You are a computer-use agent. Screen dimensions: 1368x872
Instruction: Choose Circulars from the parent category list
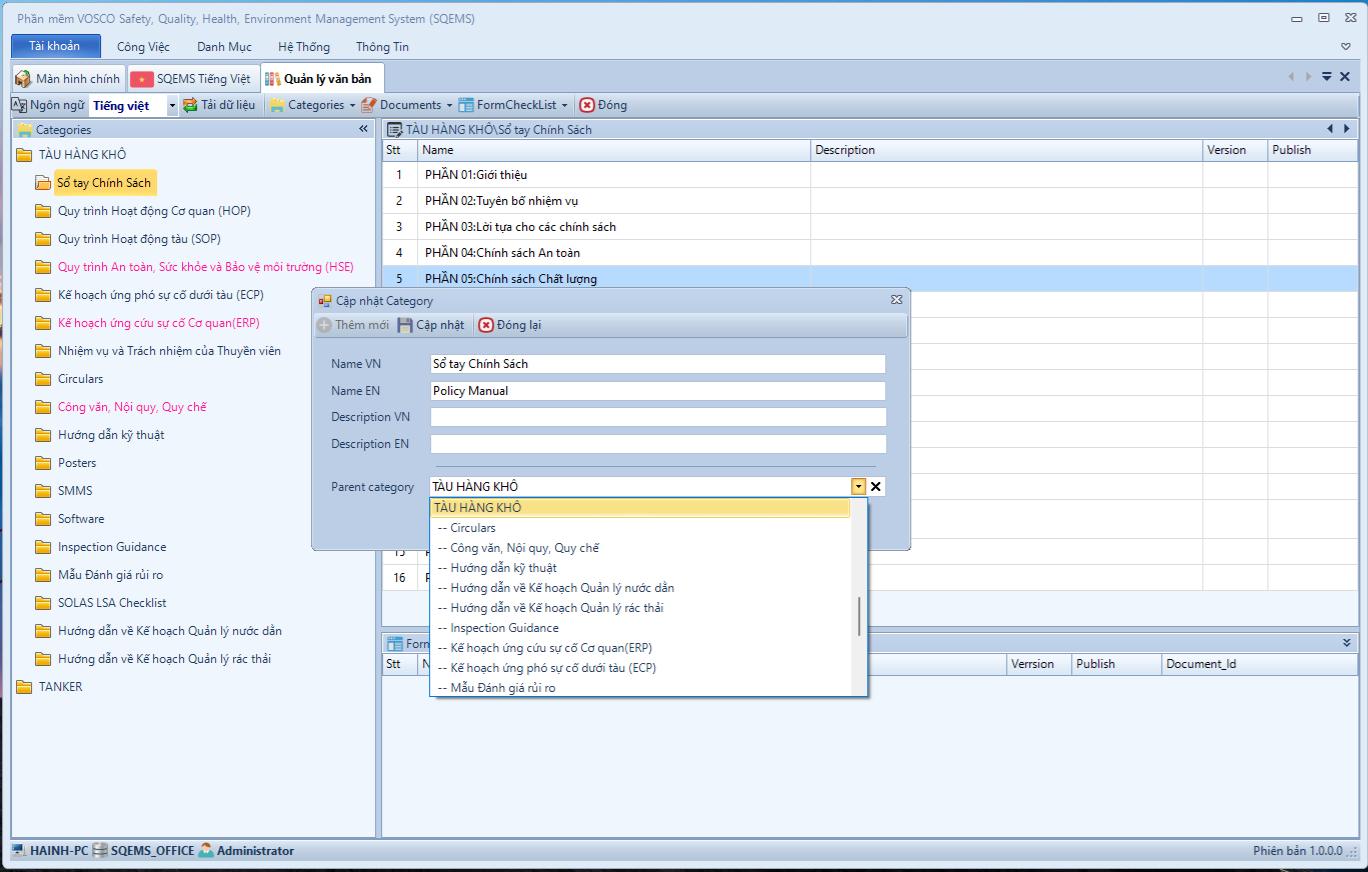pos(472,528)
